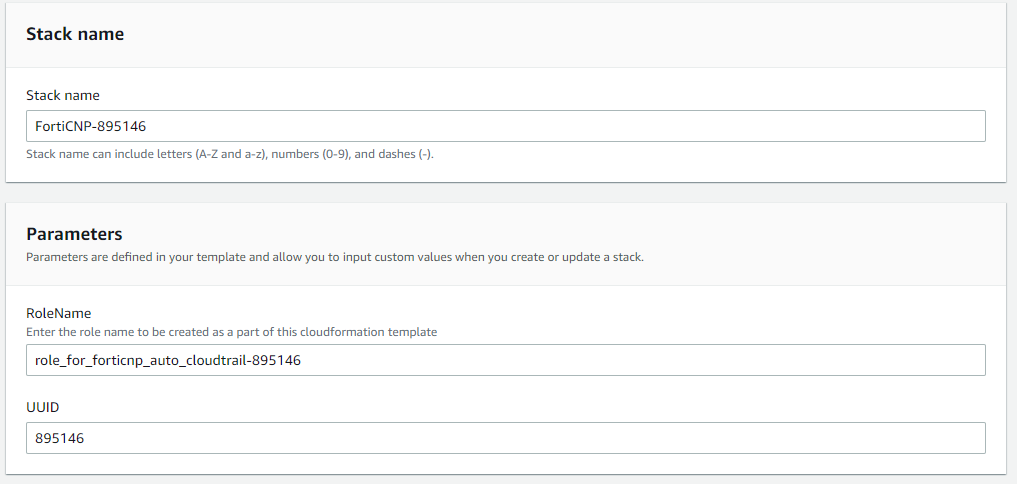
Task: Place cursor on "role_for_forticnp_auto_cloudtrail-895146" value
Action: (x=167, y=360)
